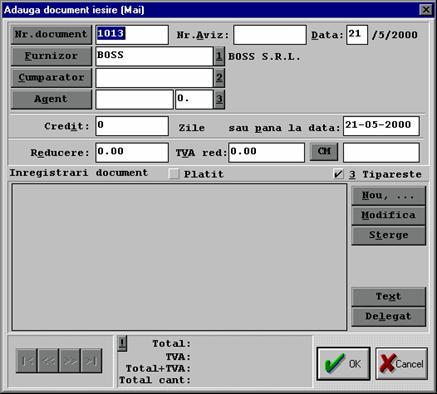Click the TVA red field showing 0.00
Viewport: 437px width, 394px height.
coord(266,153)
